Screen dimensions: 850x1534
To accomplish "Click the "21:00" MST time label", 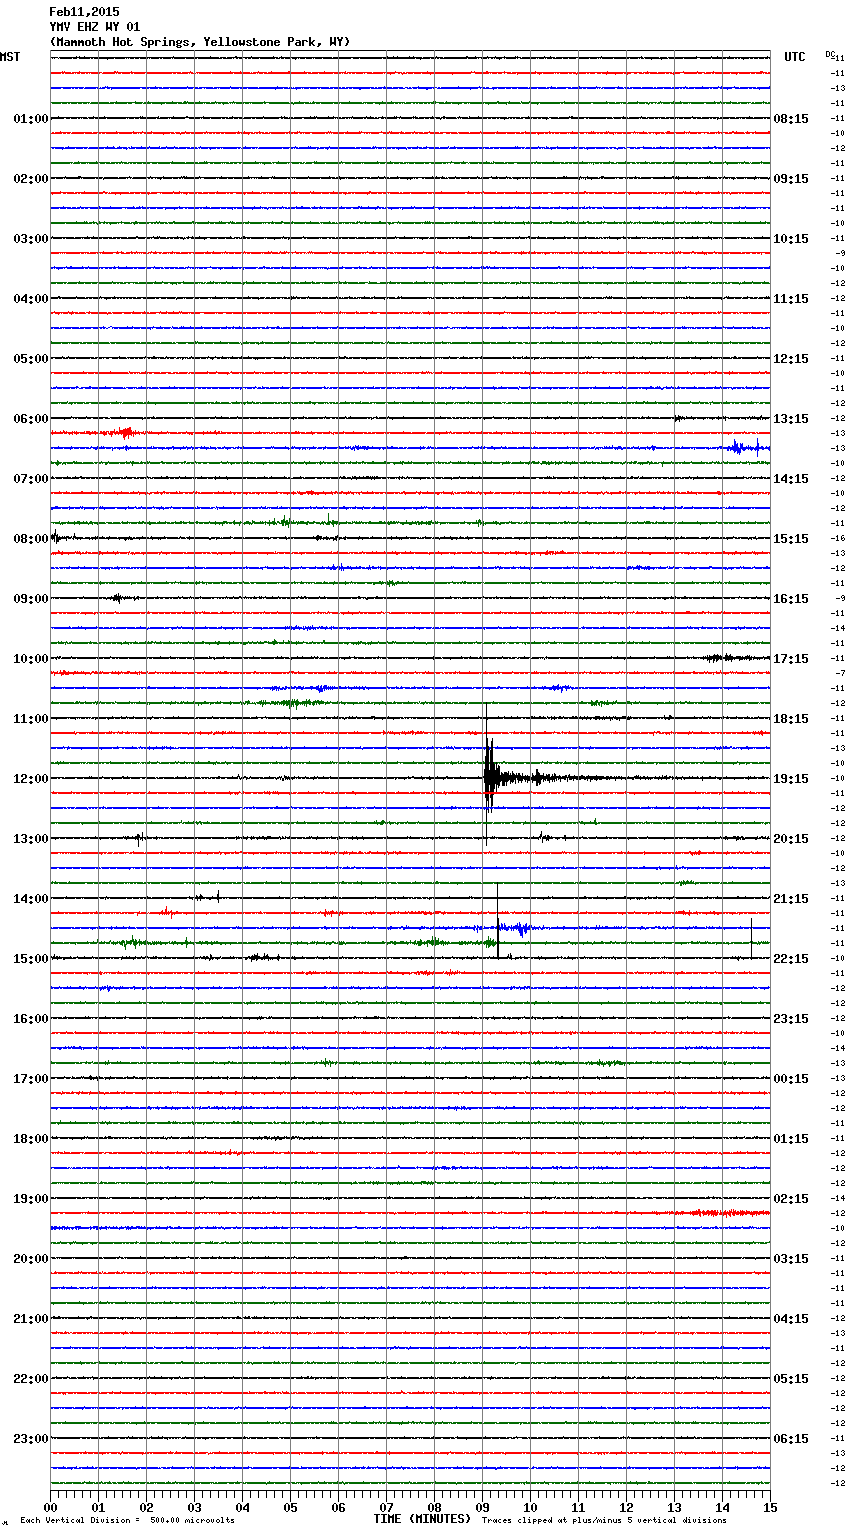I will coord(31,1319).
